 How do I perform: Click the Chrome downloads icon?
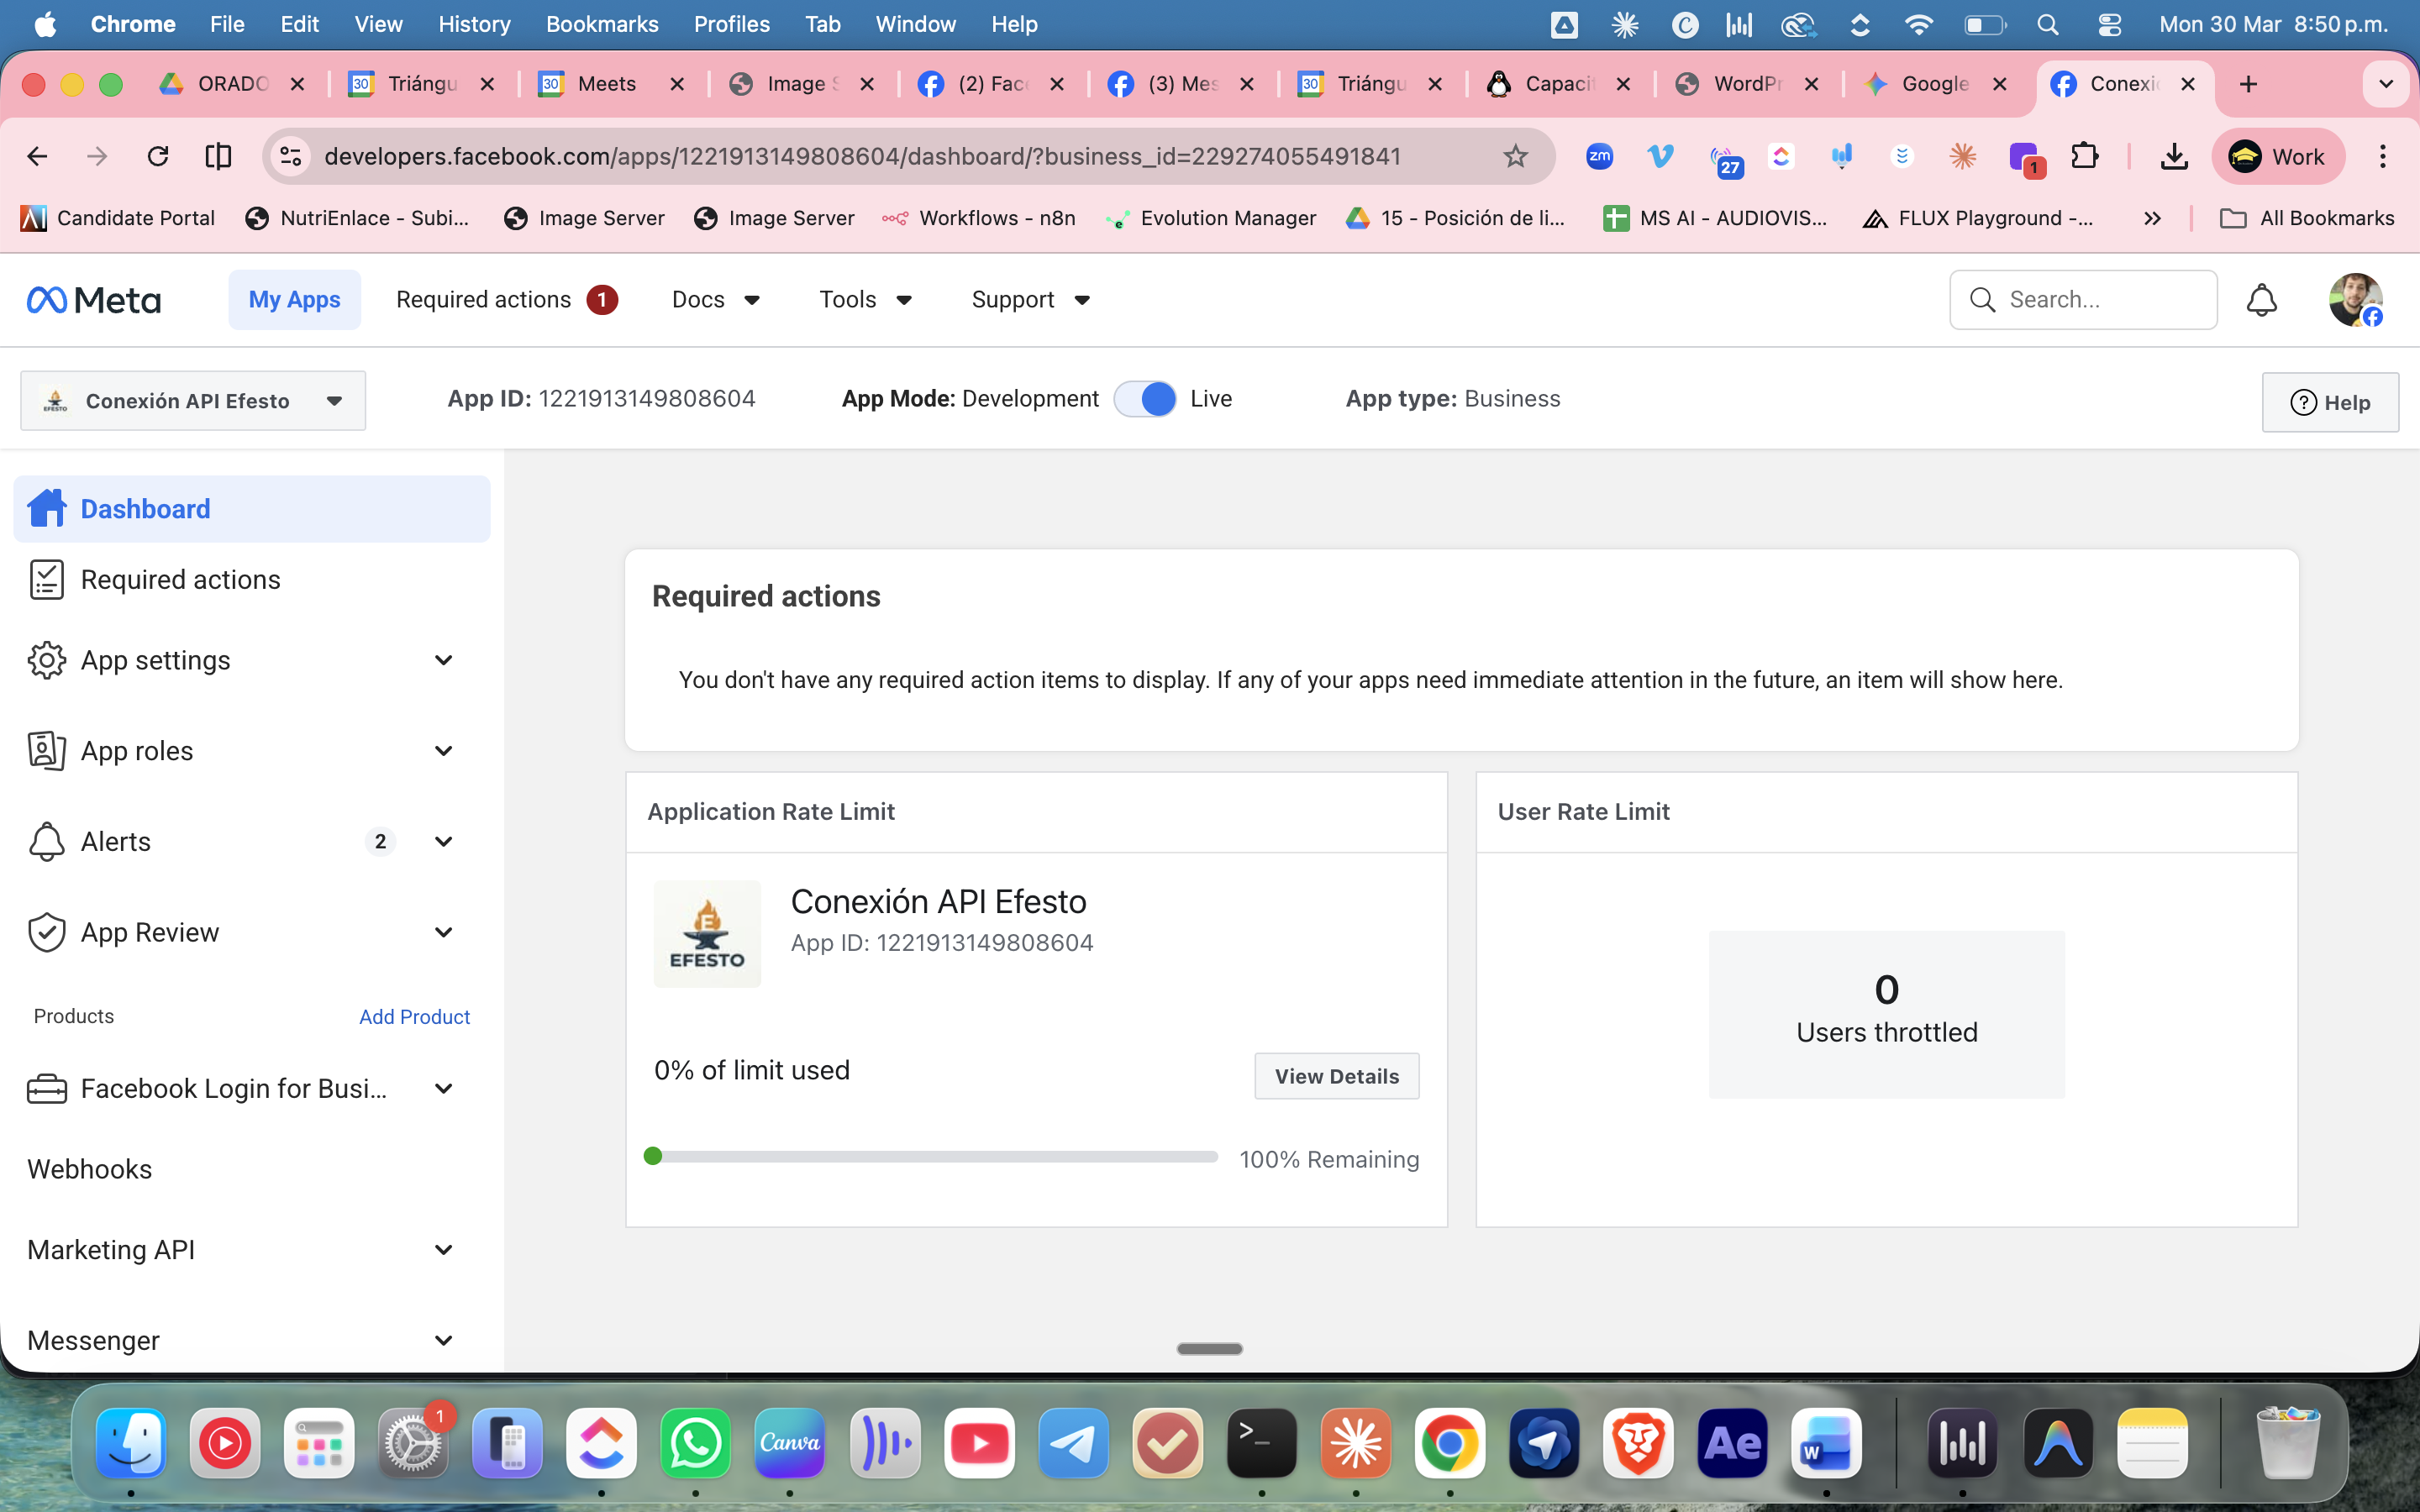pos(2174,156)
